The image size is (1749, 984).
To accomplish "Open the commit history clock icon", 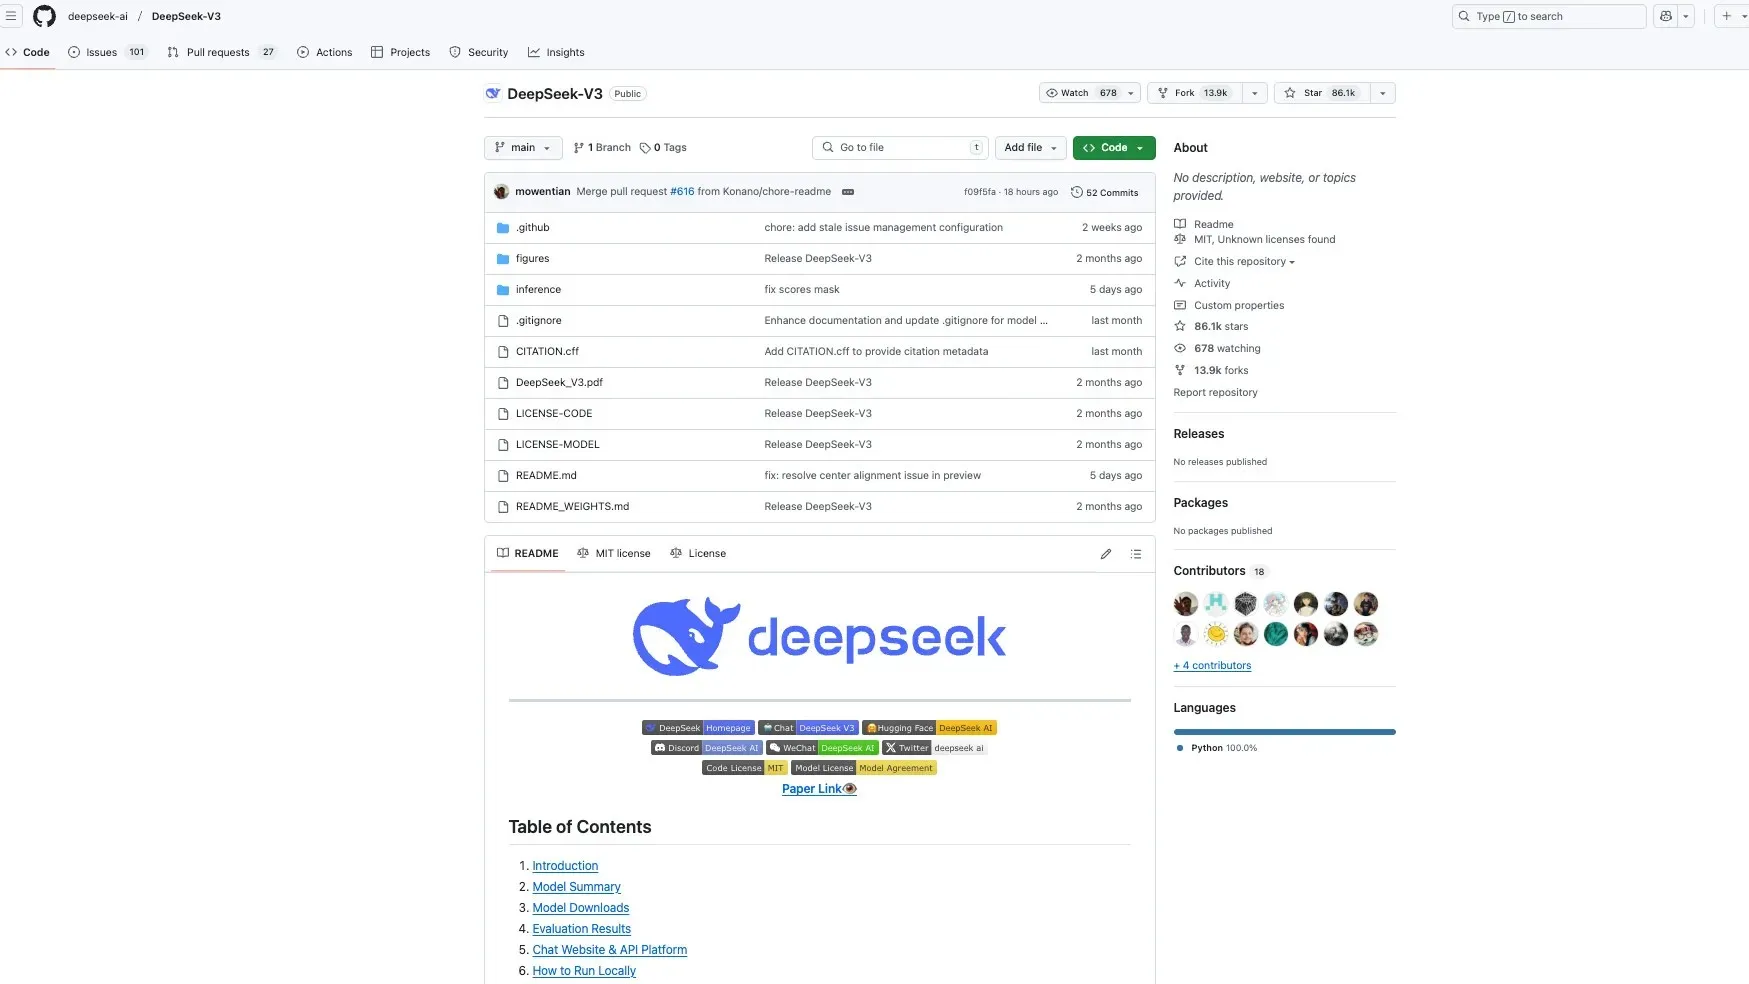I will click(x=1076, y=191).
